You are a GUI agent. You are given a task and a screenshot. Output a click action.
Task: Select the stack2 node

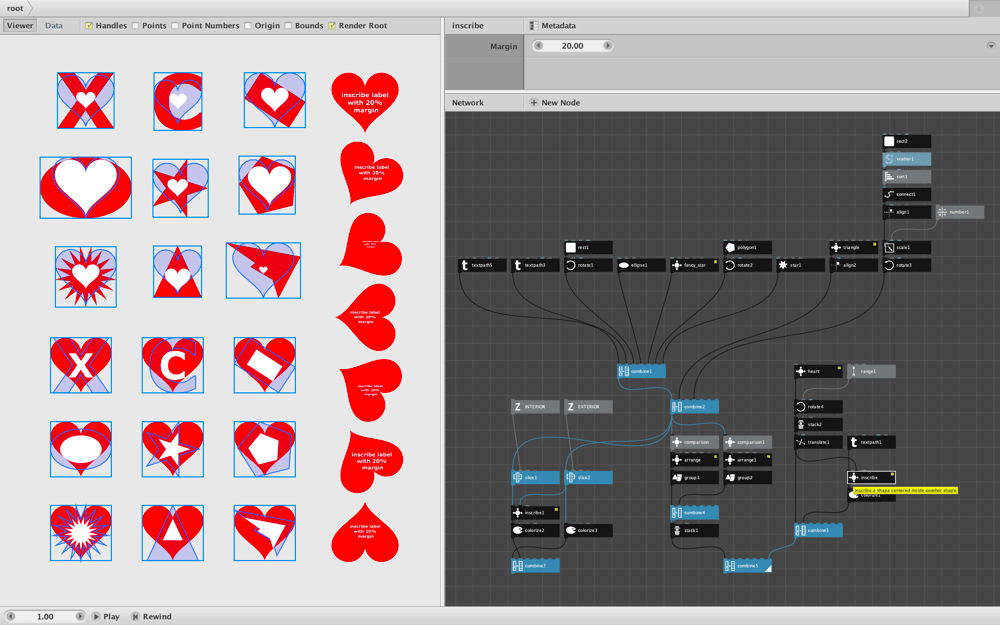818,424
